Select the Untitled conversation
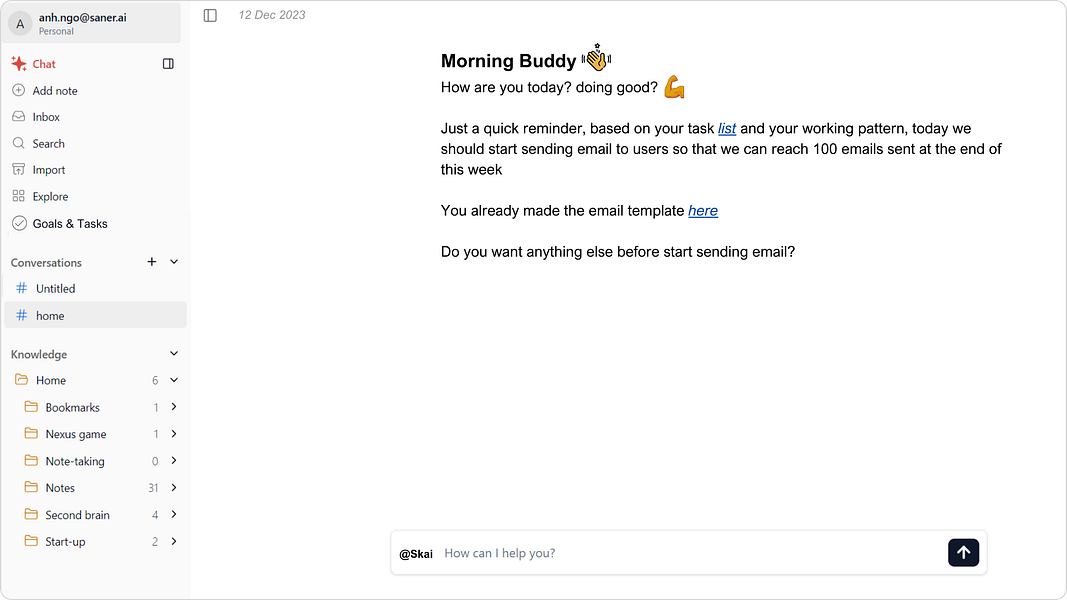The width and height of the screenshot is (1067, 600). tap(56, 288)
